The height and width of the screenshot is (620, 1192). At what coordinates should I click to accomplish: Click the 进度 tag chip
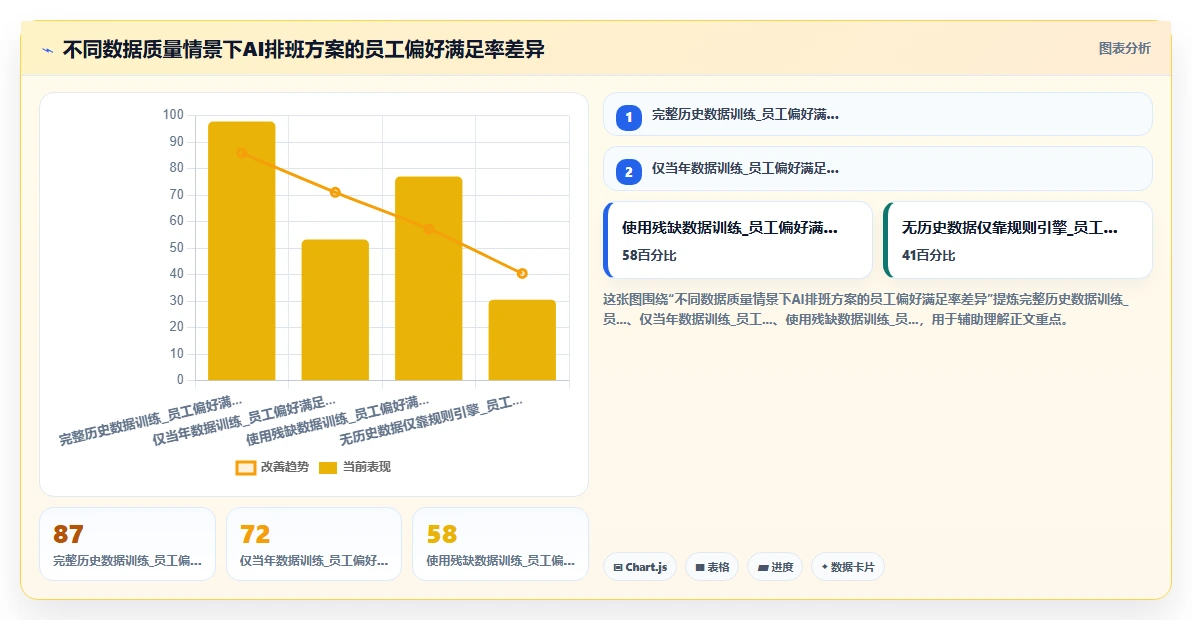pos(775,567)
